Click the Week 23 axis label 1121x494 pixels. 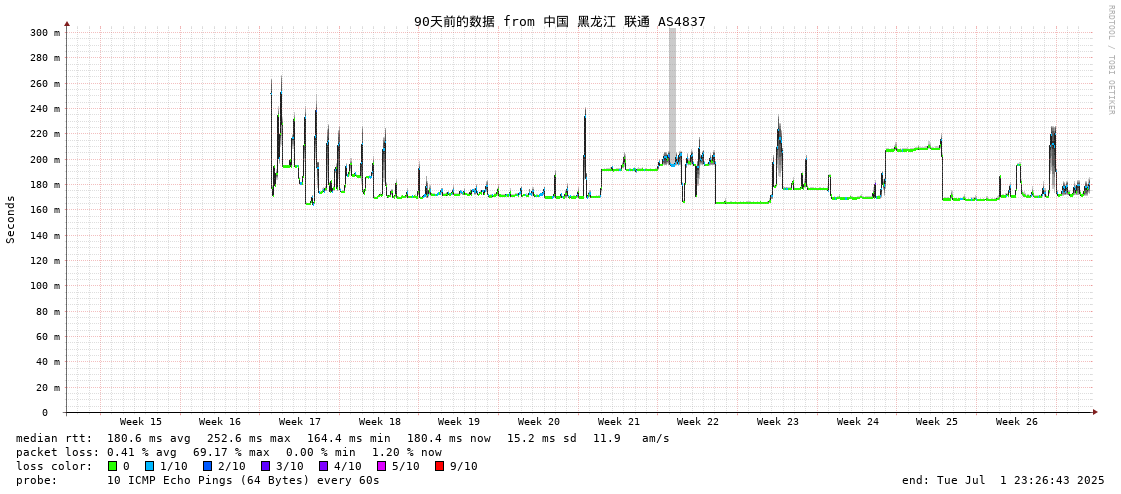point(778,422)
